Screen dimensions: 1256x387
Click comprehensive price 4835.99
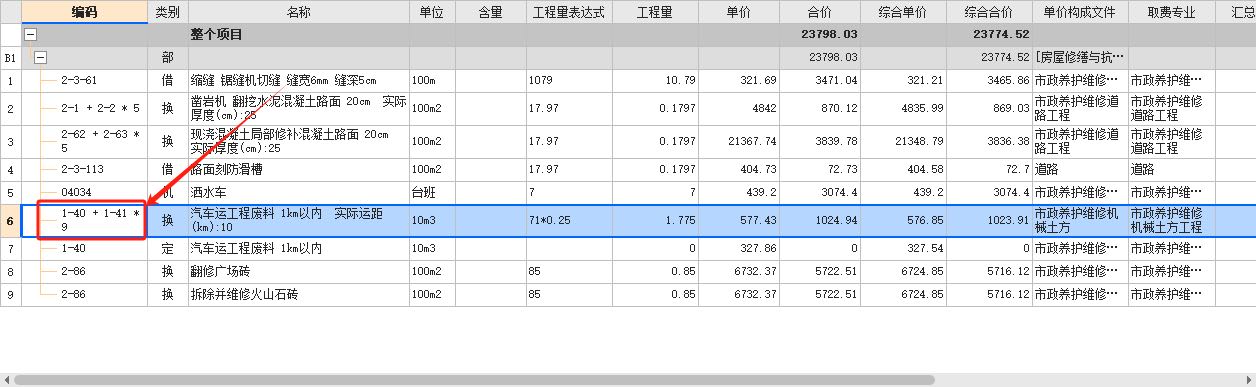point(903,108)
